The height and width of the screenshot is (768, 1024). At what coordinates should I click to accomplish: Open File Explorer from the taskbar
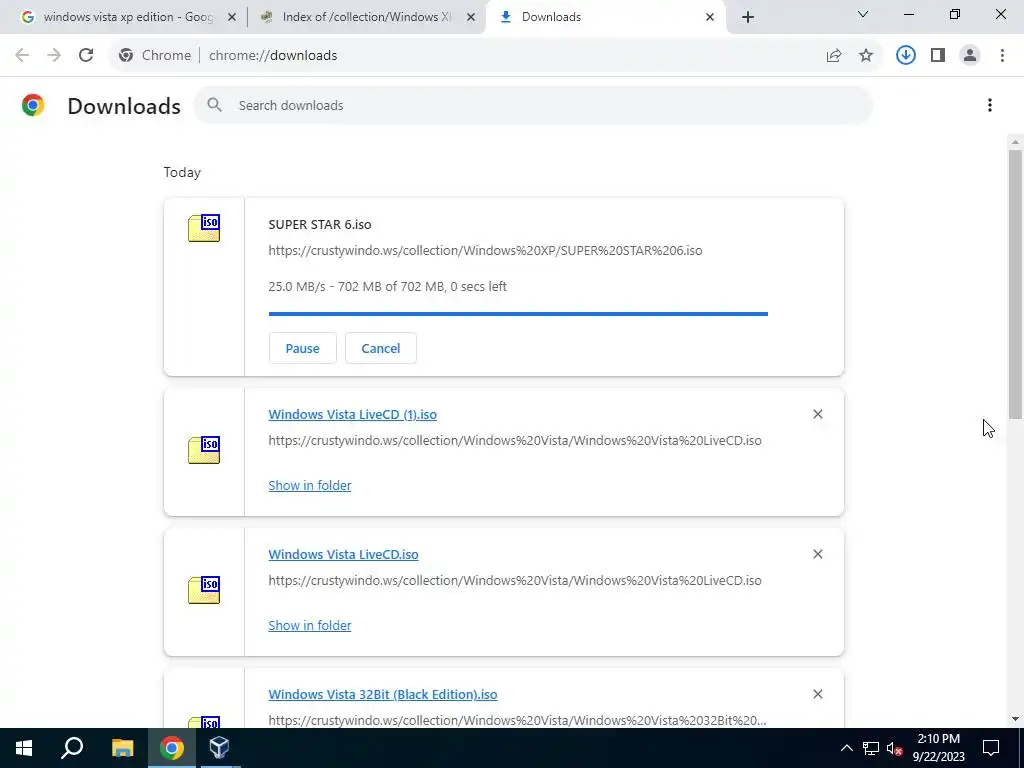click(122, 748)
